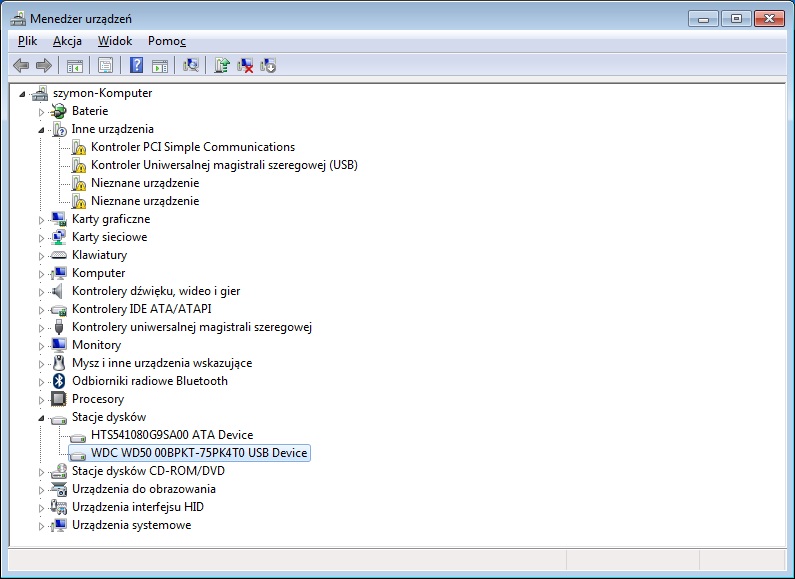Viewport: 795px width, 579px height.
Task: Open the Plik menu
Action: coord(27,41)
